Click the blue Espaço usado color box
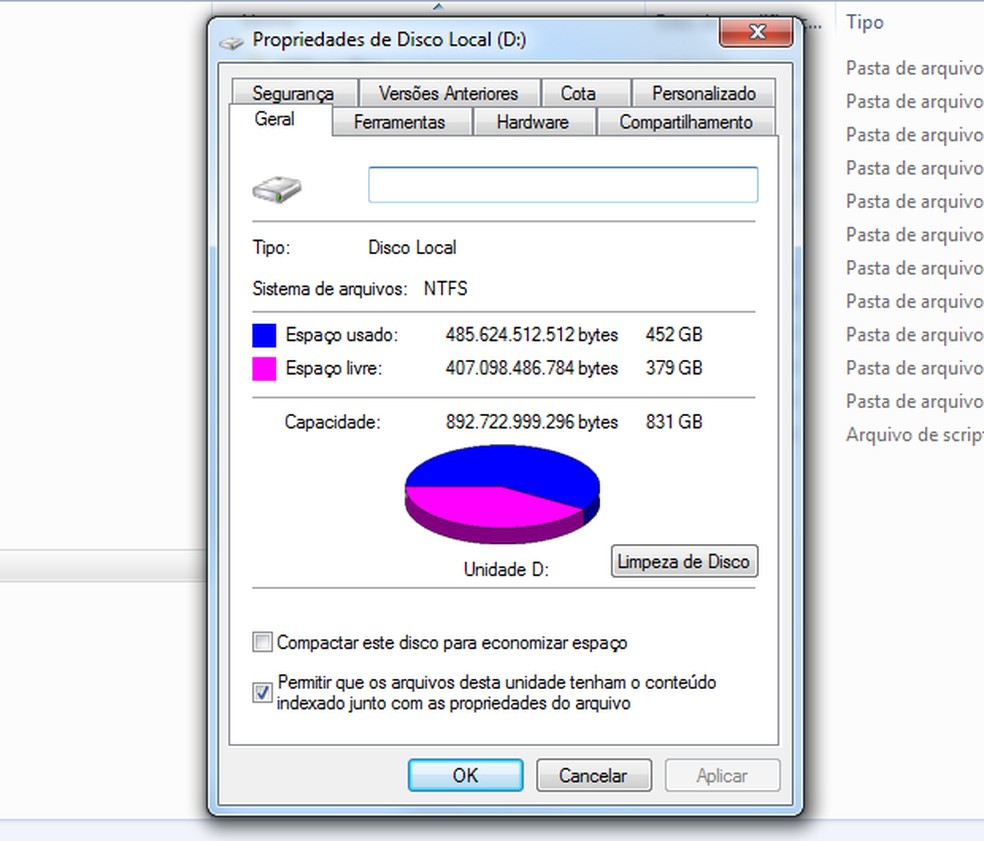The image size is (984, 841). [264, 335]
